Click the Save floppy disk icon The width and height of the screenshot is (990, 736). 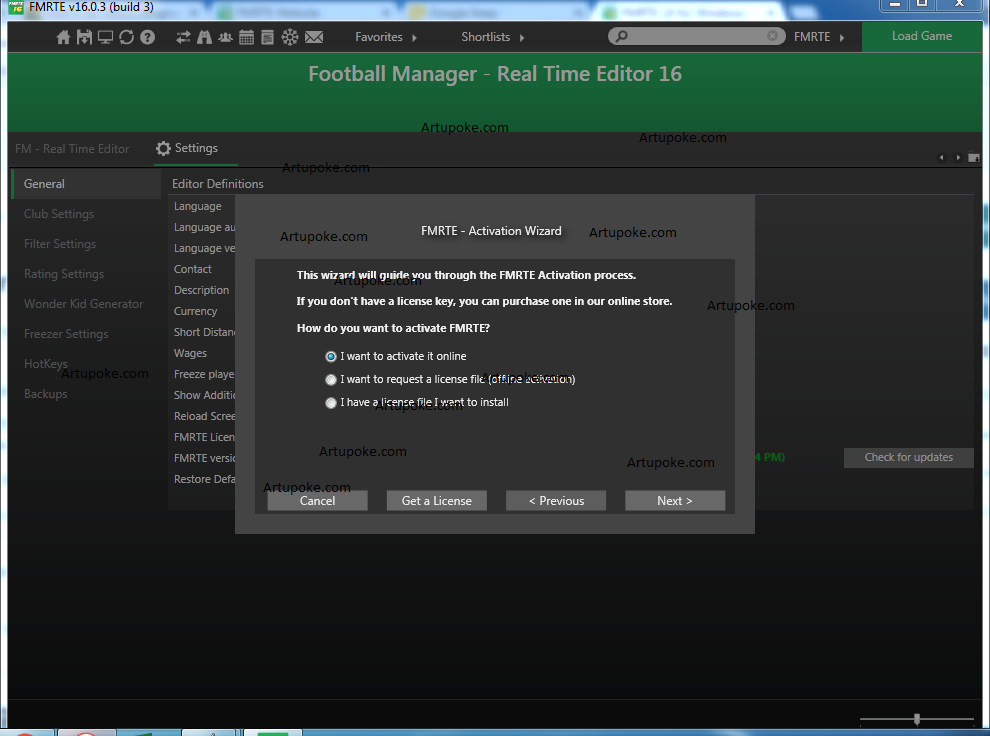point(84,37)
